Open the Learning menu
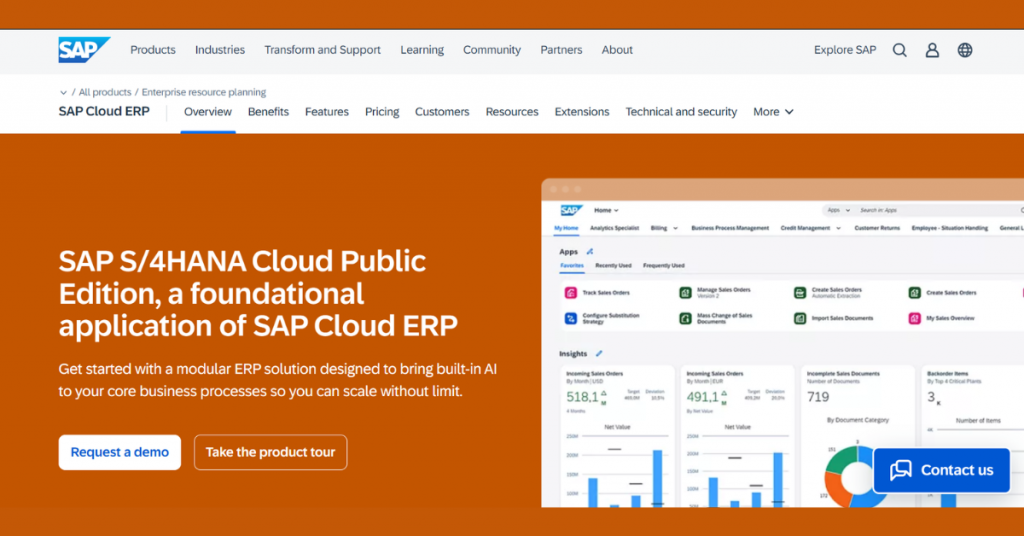The height and width of the screenshot is (536, 1024). tap(422, 50)
